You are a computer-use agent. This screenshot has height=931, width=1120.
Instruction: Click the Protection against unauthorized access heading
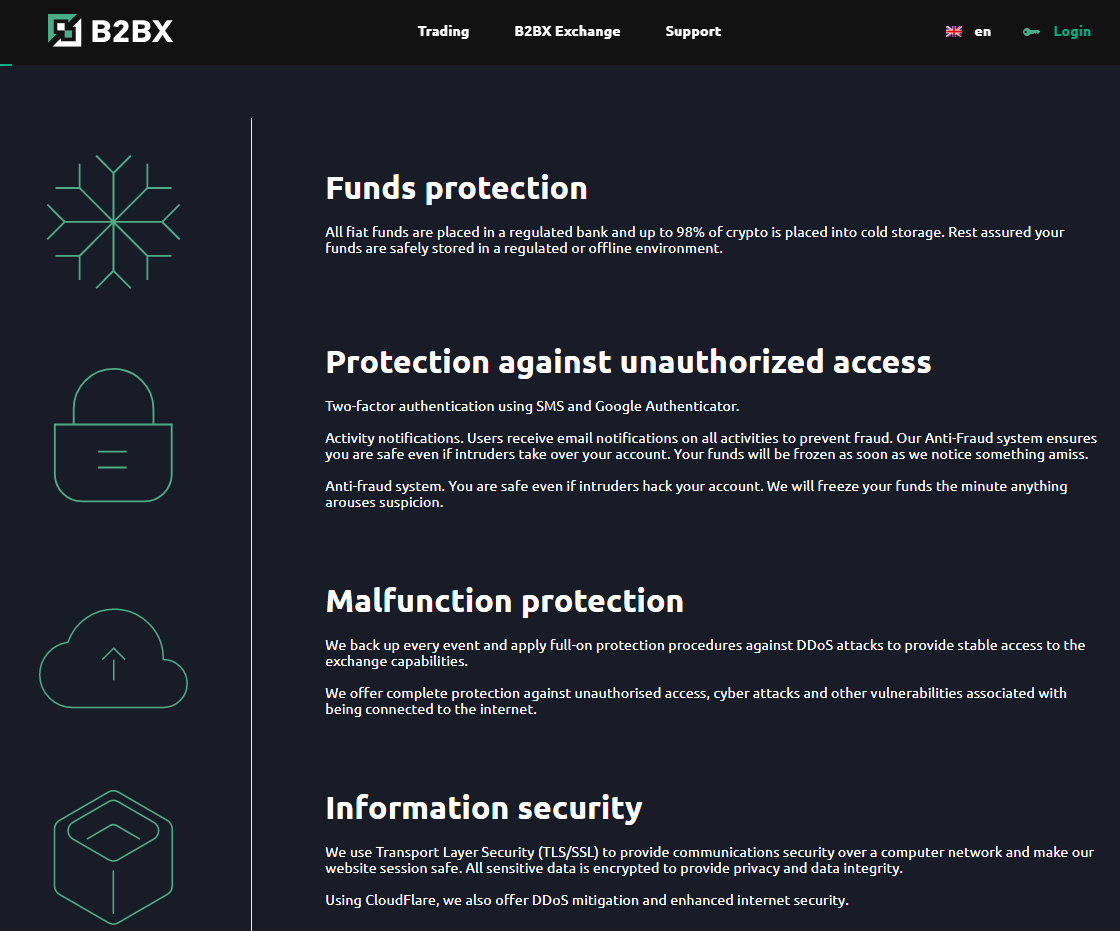click(x=628, y=362)
